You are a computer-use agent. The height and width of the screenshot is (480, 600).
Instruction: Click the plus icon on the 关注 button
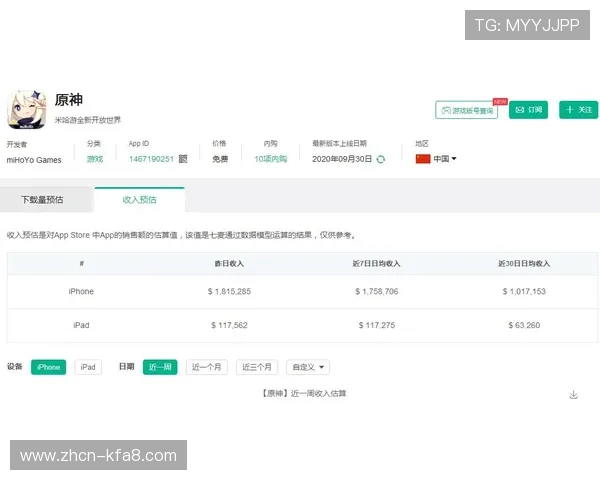coord(570,110)
